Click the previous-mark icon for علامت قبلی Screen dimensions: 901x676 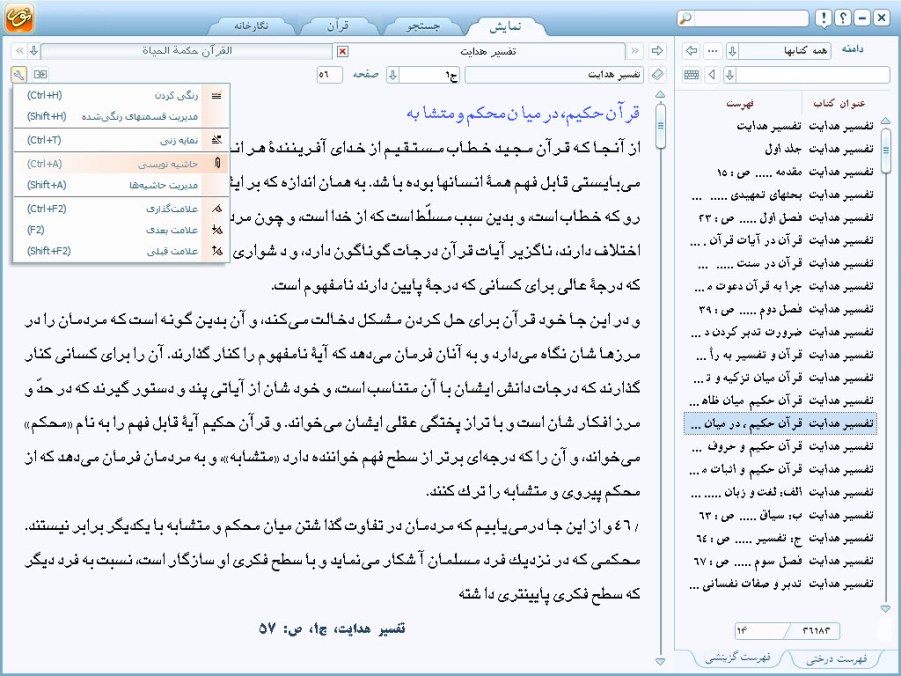click(217, 251)
